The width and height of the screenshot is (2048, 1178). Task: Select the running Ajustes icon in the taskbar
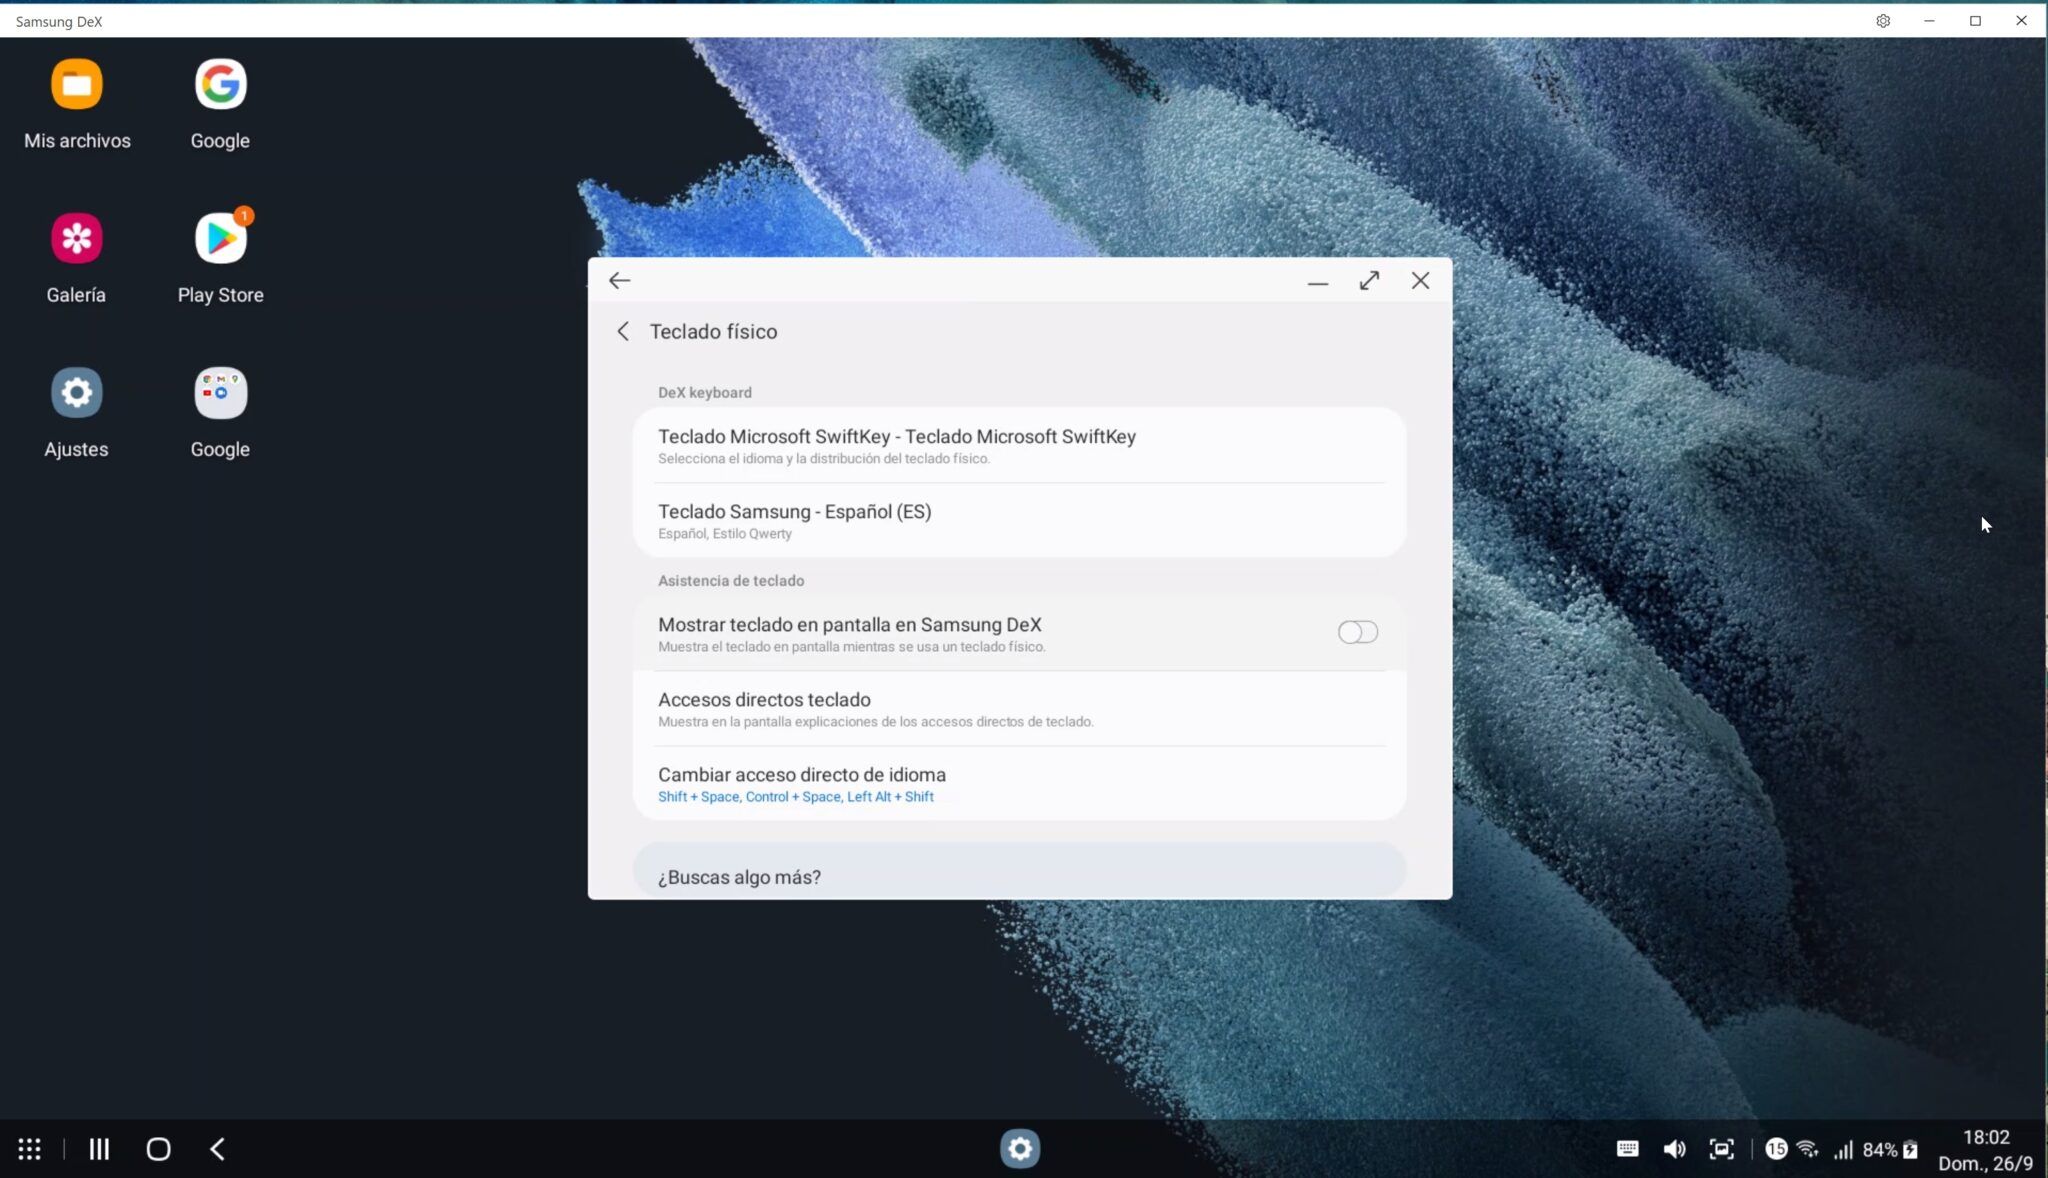[1020, 1149]
